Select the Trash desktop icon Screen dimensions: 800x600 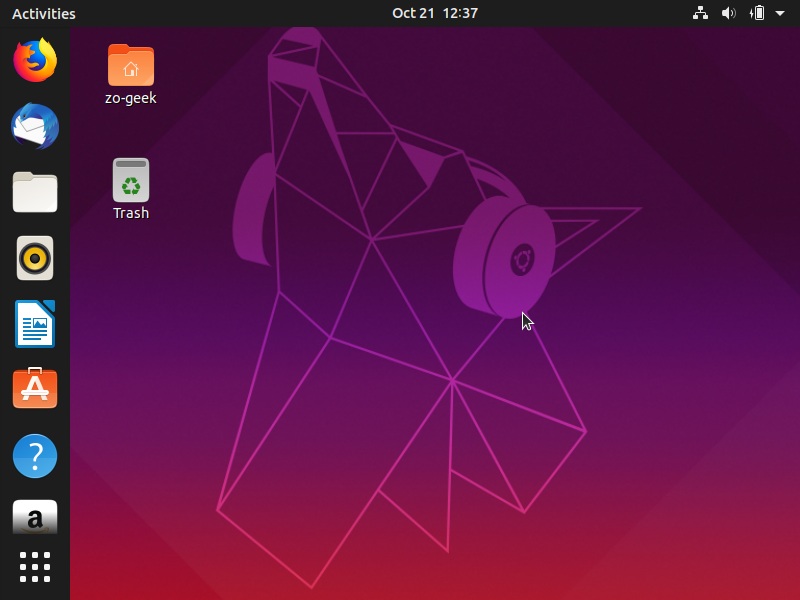(x=131, y=180)
